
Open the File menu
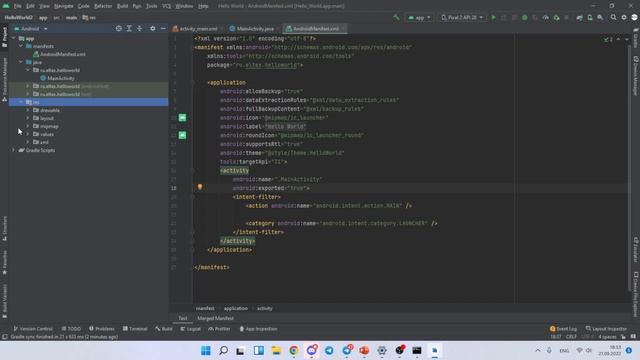(18, 6)
